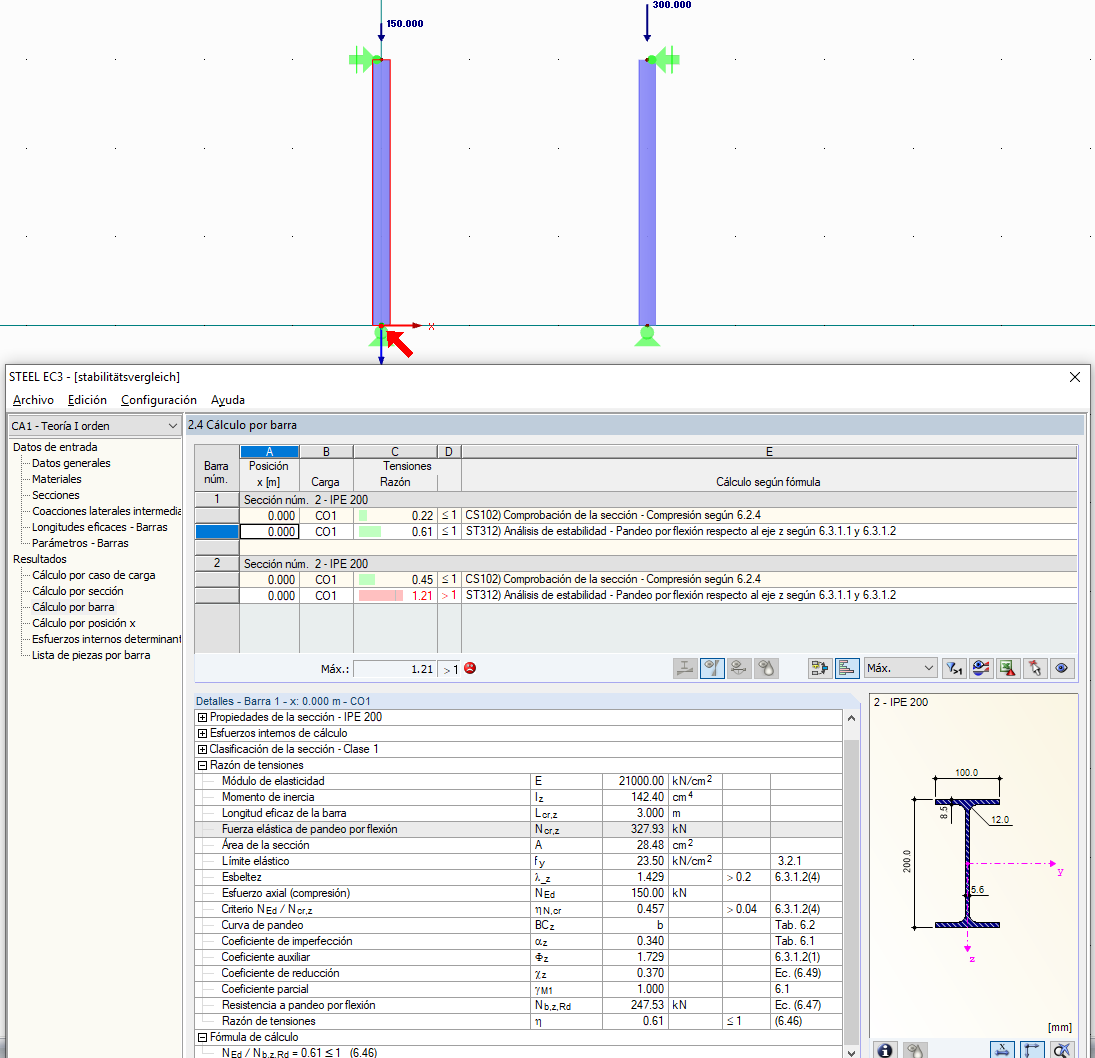Collapse the Fórmula de cálculo group
The image size is (1095, 1058).
click(203, 1038)
